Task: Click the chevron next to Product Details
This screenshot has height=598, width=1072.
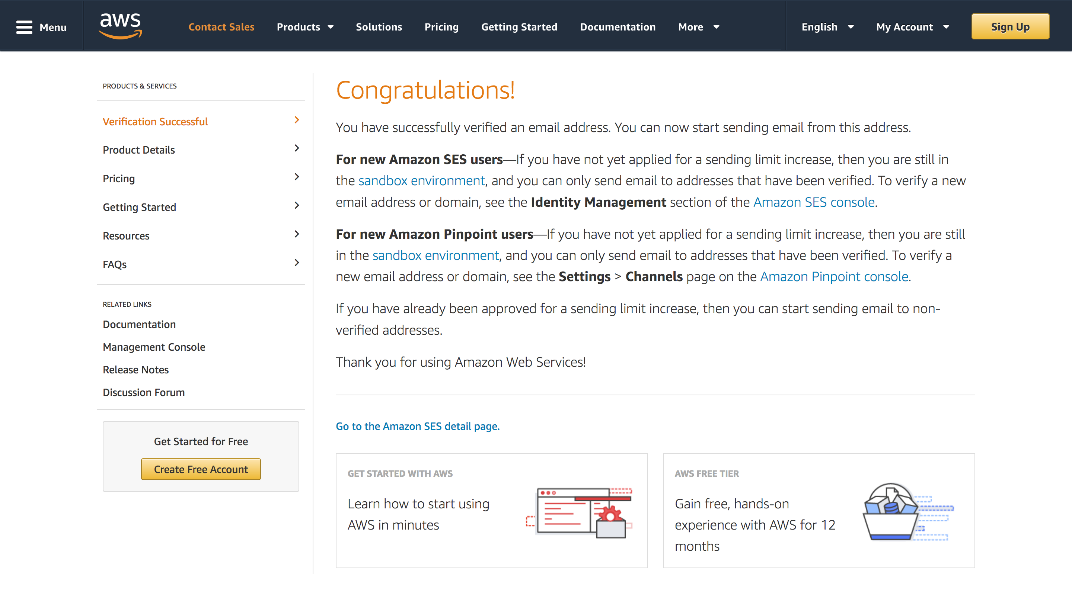Action: tap(297, 149)
